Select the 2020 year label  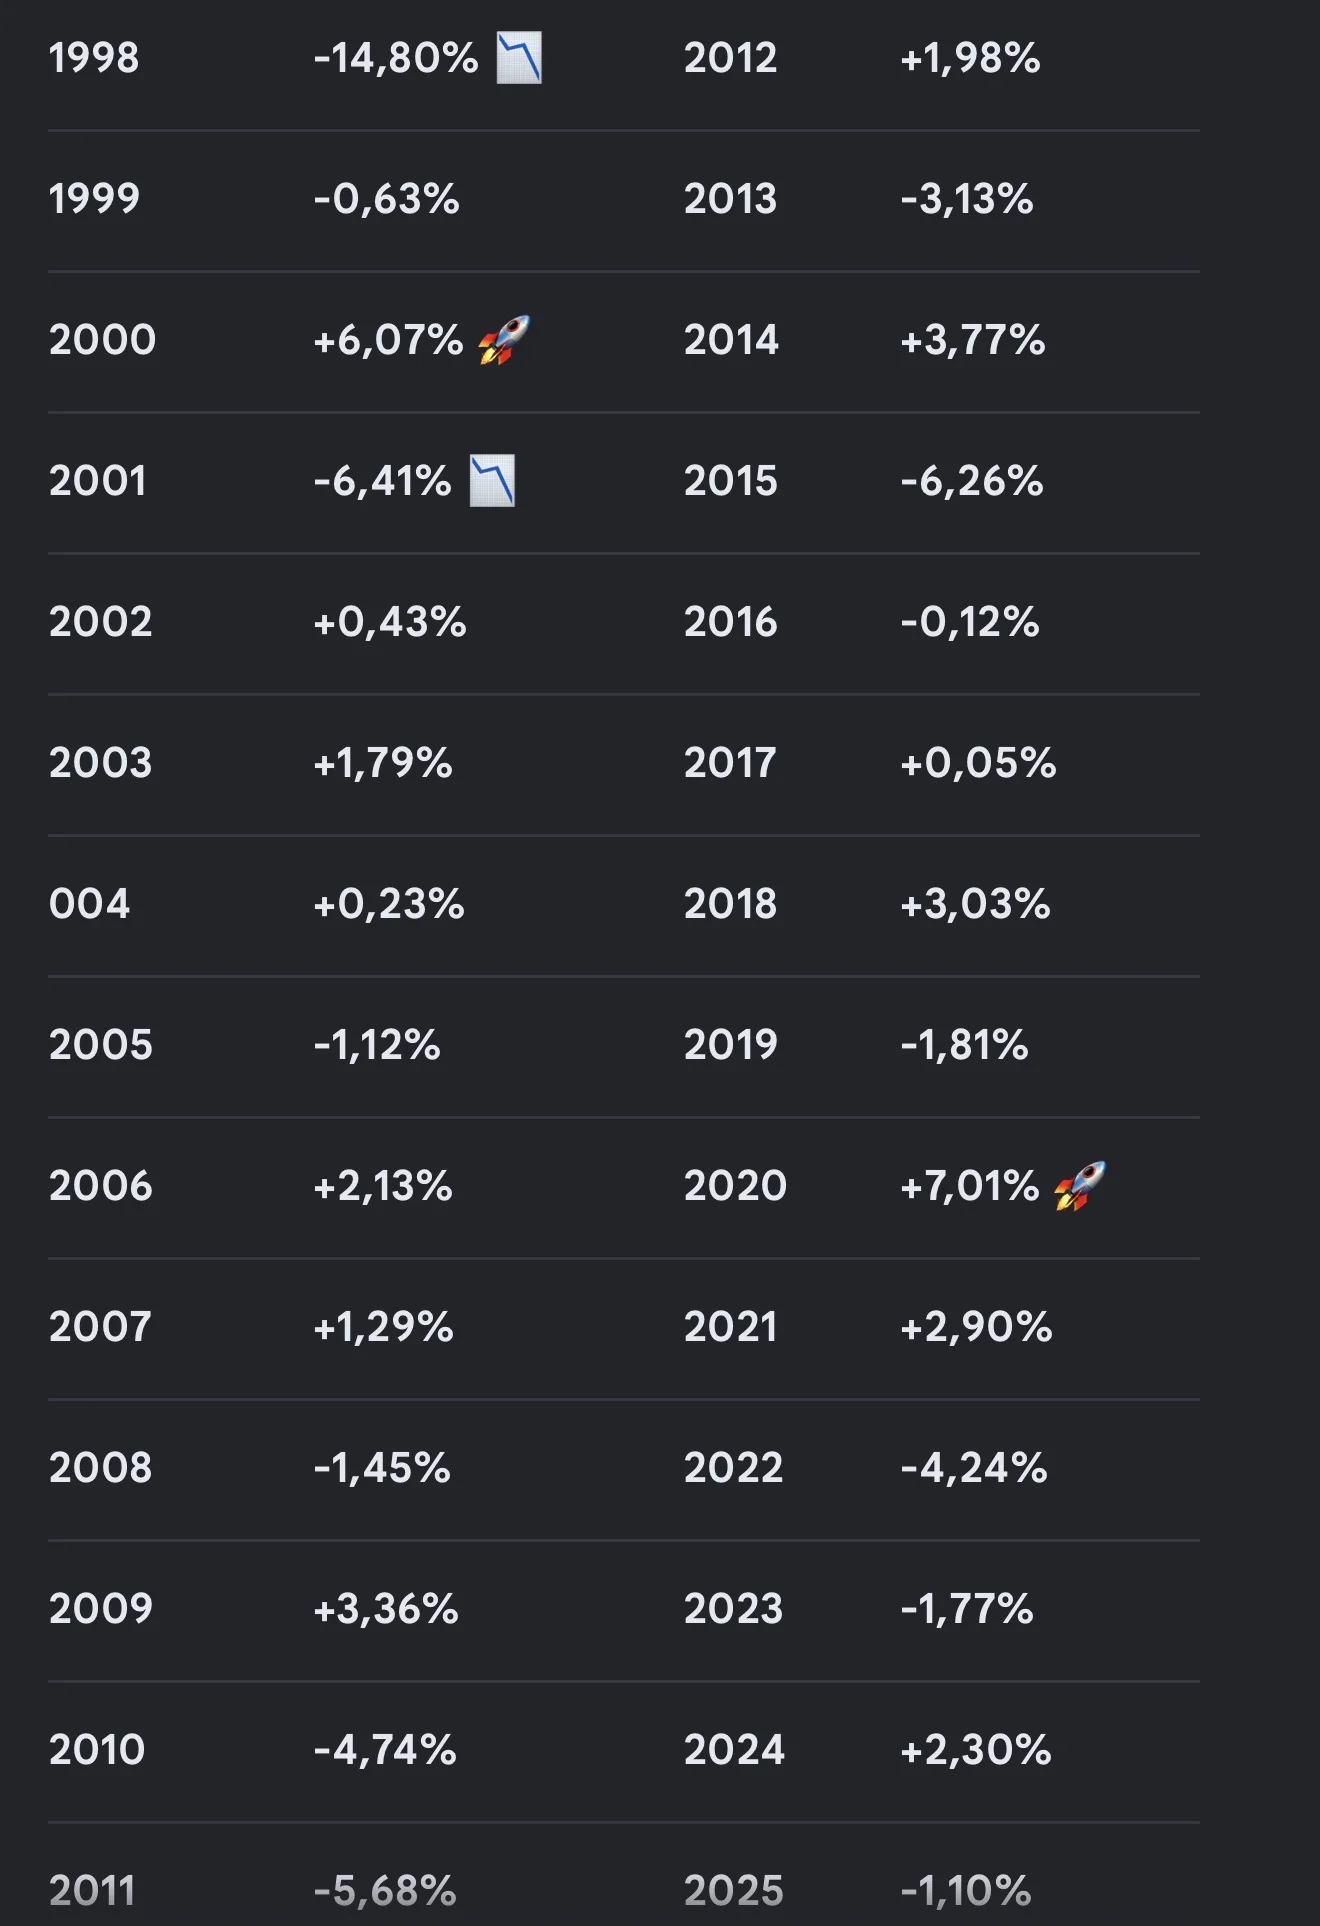(x=736, y=1186)
